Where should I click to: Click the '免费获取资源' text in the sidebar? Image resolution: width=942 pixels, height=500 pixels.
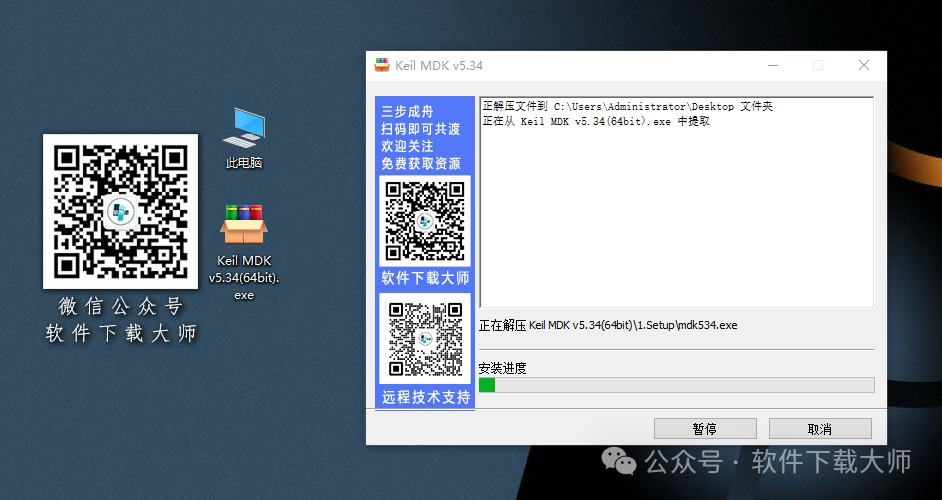click(x=421, y=163)
